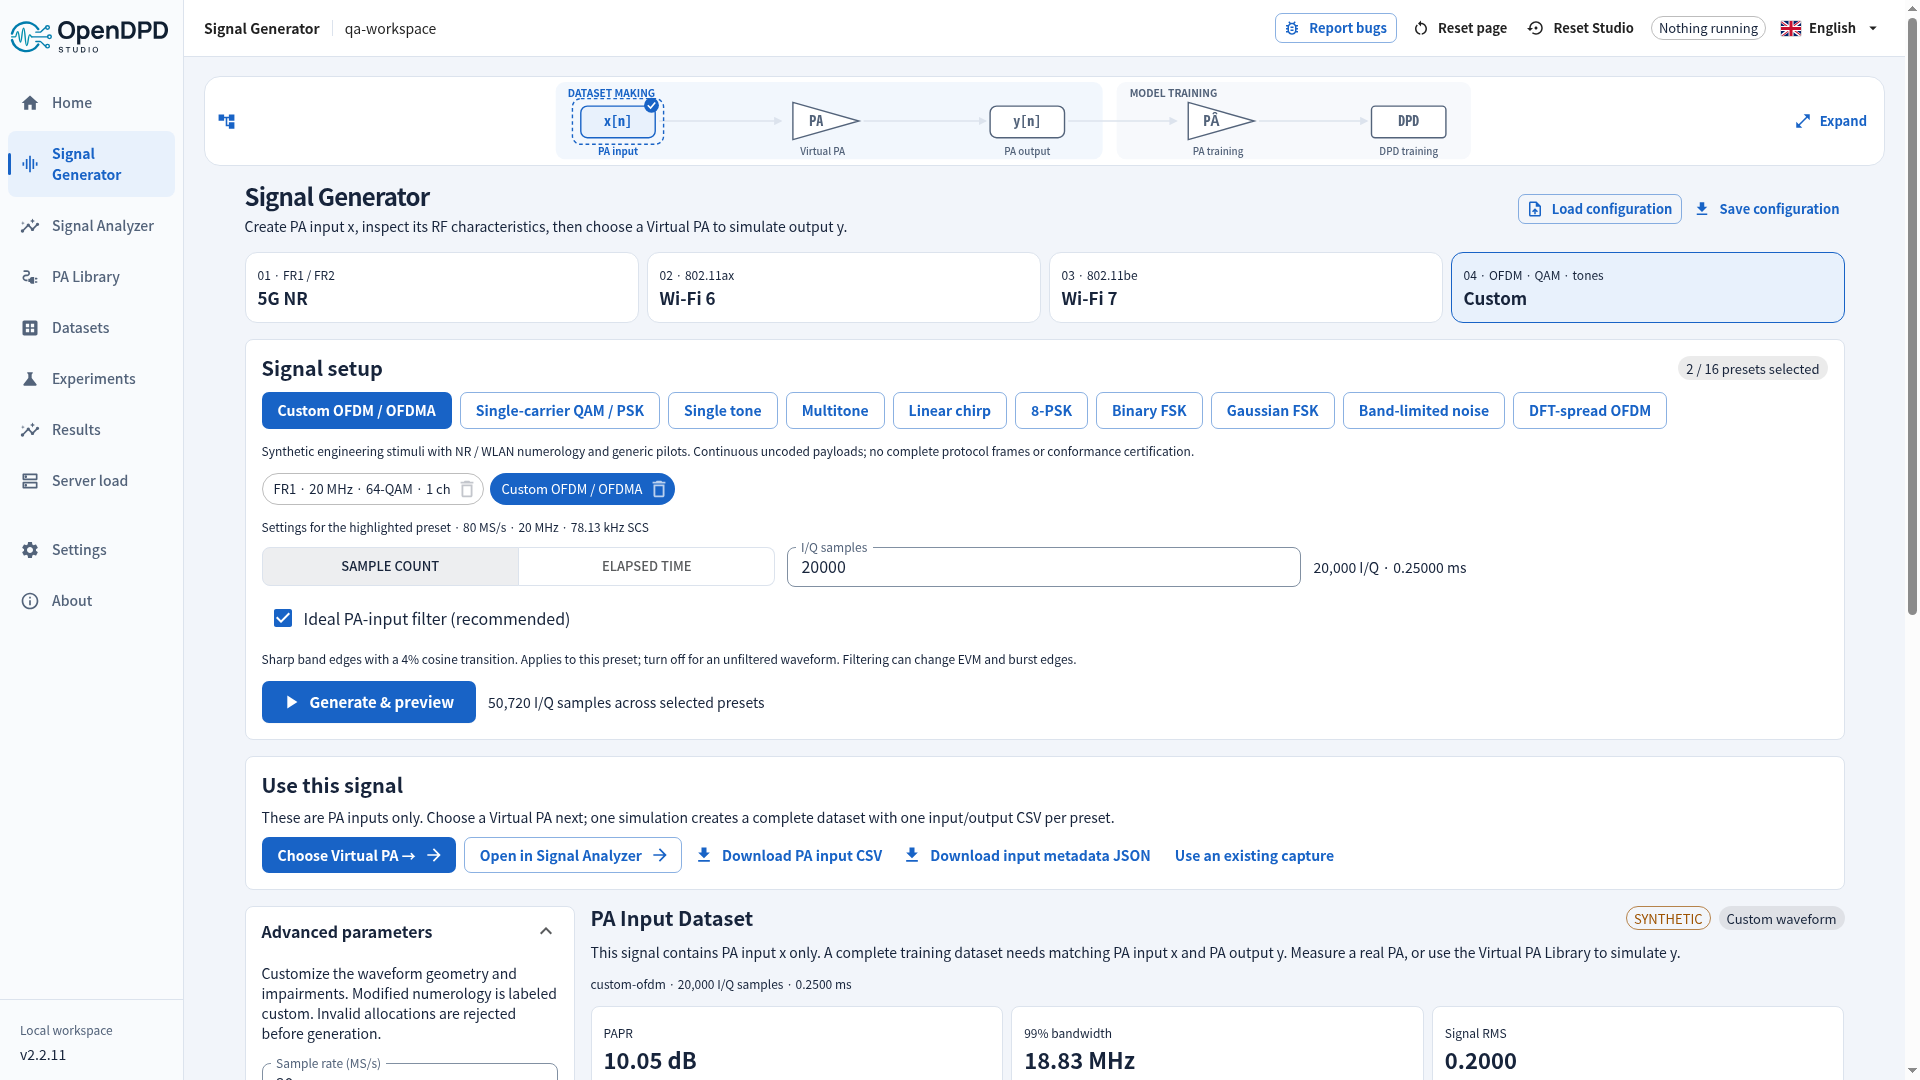1920x1080 pixels.
Task: Open PA Library from its sidebar icon
Action: pyautogui.click(x=30, y=277)
